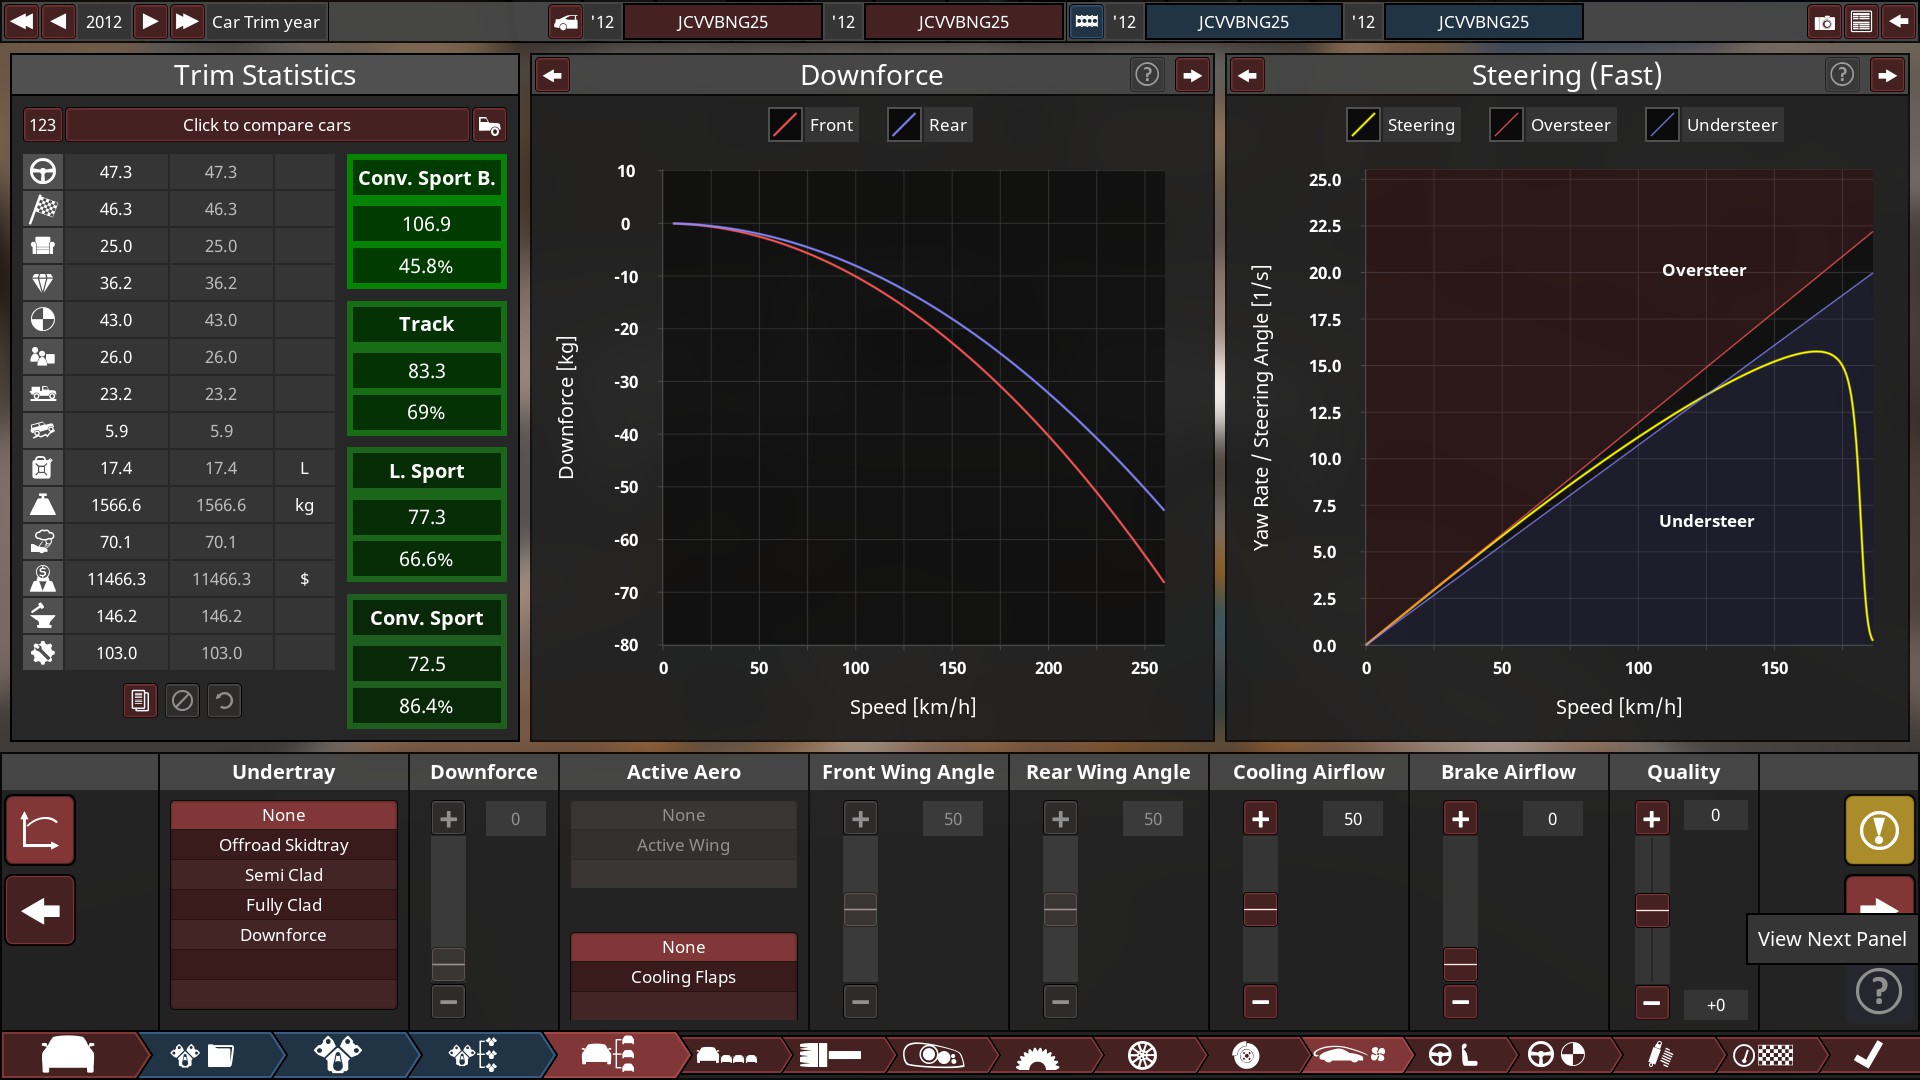The image size is (1920, 1080).
Task: Click the car icon beside first '12 label
Action: tap(566, 21)
